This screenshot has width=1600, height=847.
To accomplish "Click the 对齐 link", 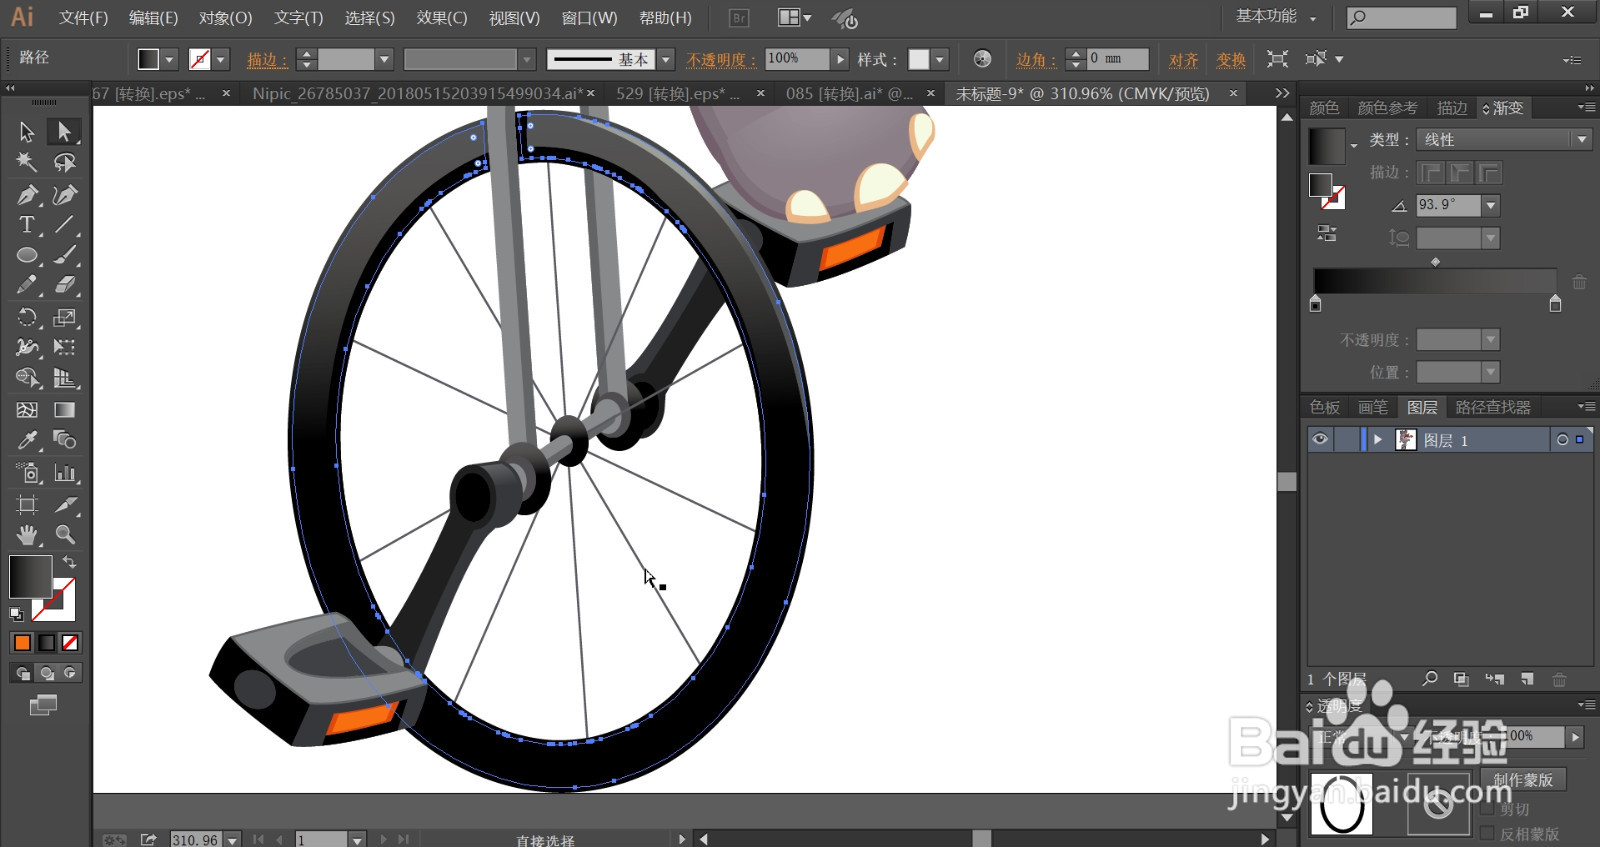I will pyautogui.click(x=1184, y=60).
